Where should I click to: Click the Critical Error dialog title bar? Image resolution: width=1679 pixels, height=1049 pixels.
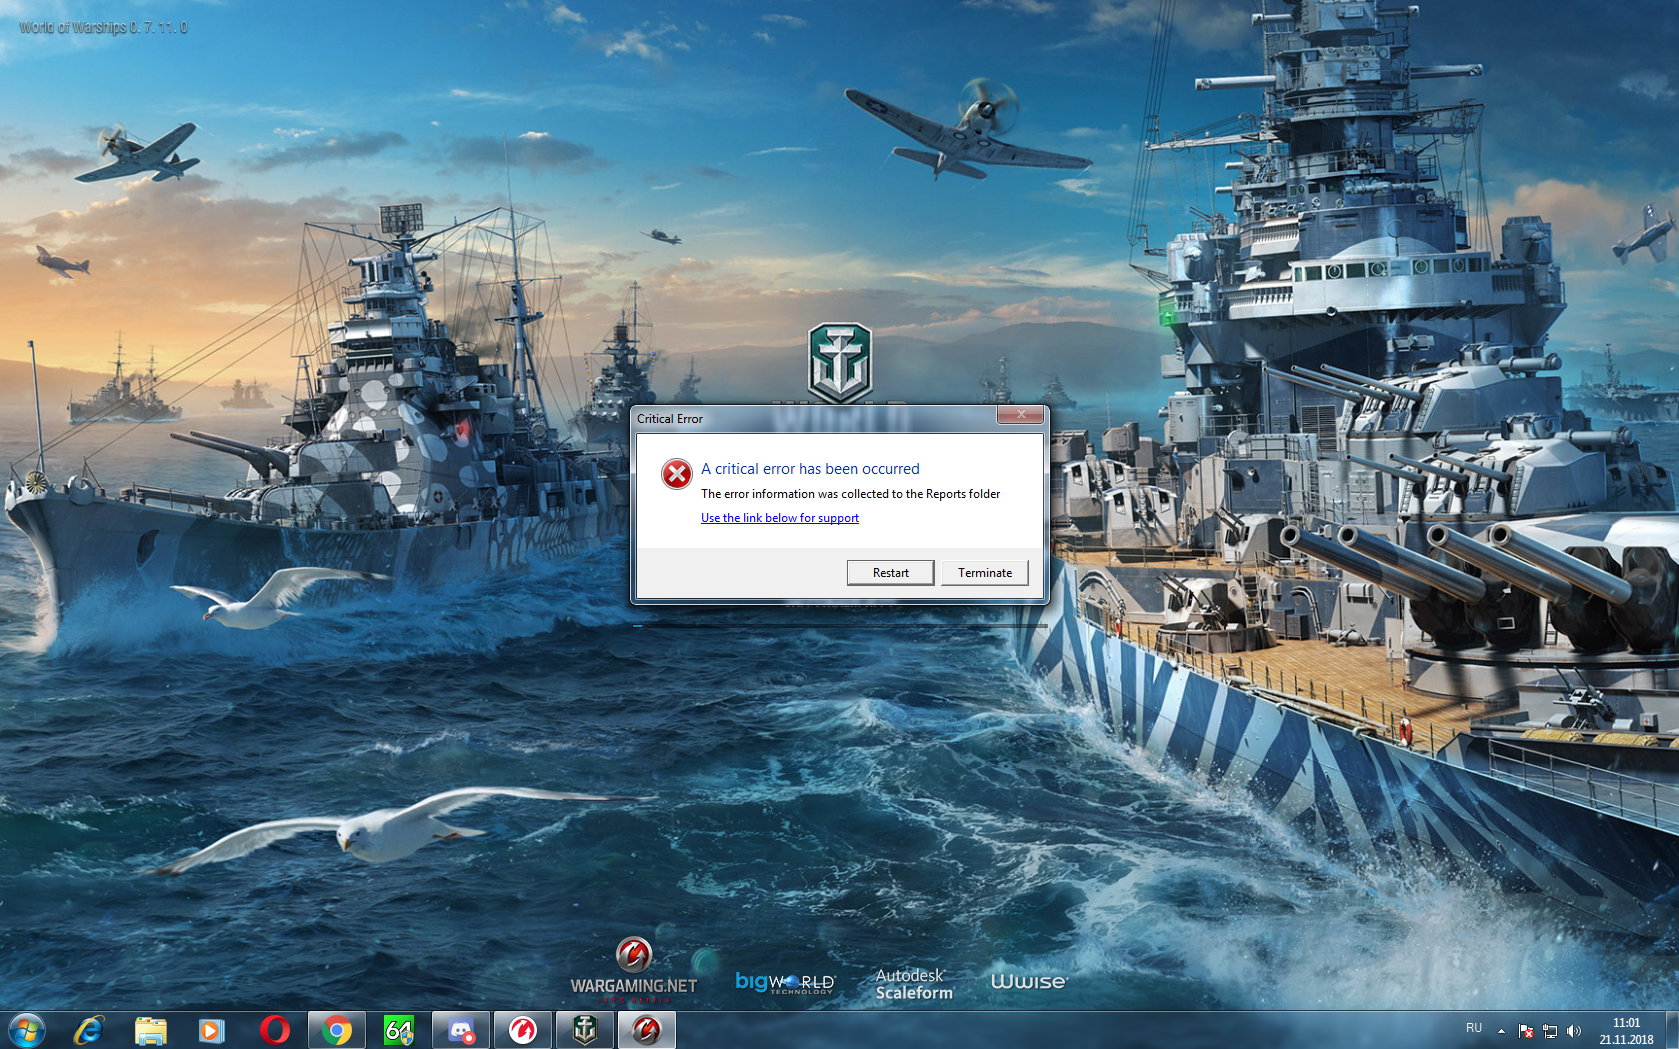pyautogui.click(x=814, y=419)
